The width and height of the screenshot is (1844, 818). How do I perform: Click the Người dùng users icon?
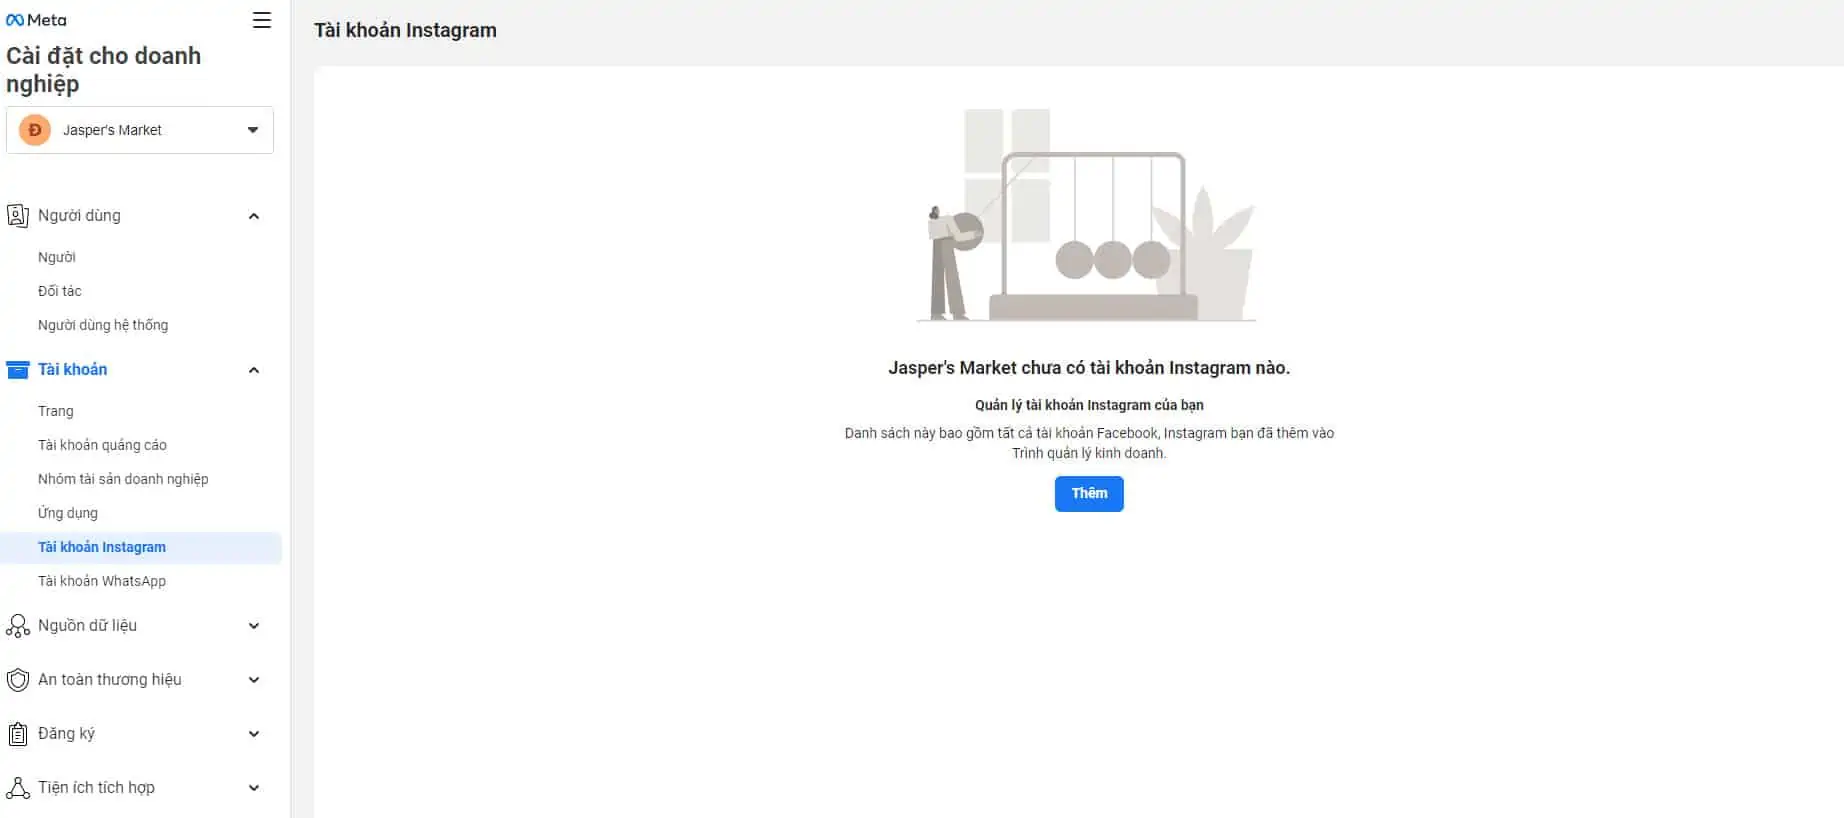[x=17, y=215]
